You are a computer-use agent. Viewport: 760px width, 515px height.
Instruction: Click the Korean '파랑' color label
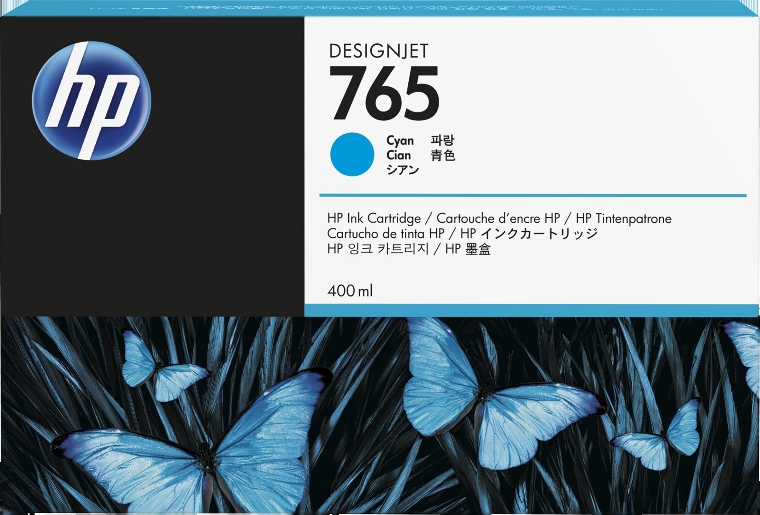pos(442,142)
